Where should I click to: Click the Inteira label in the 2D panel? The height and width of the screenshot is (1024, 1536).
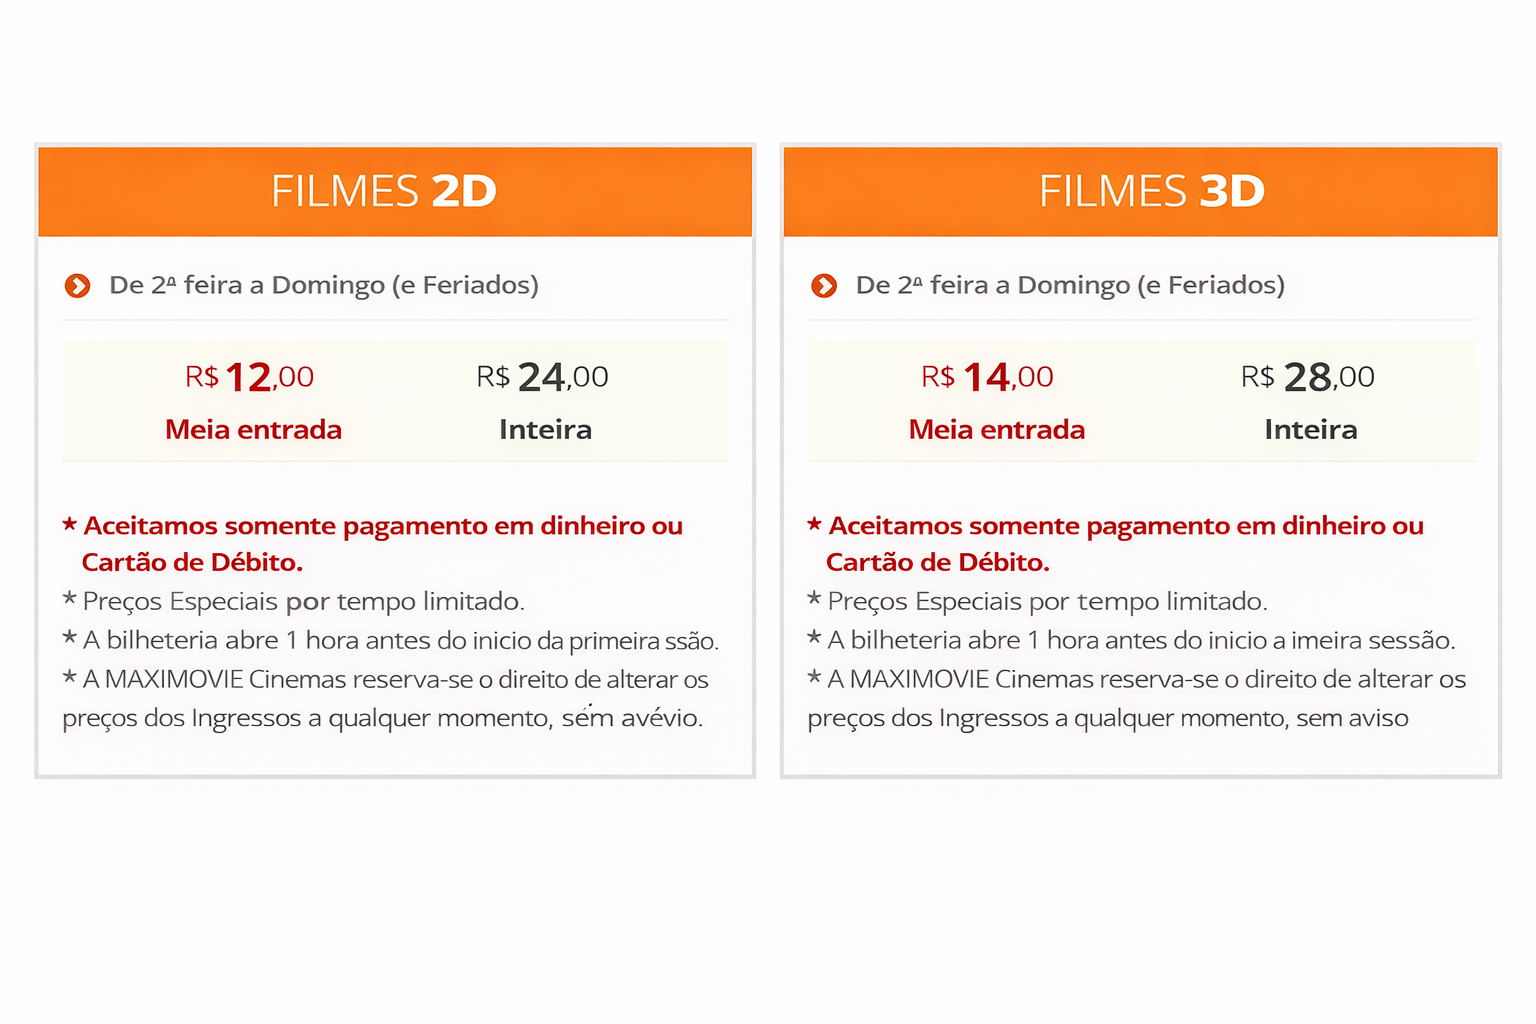[545, 430]
